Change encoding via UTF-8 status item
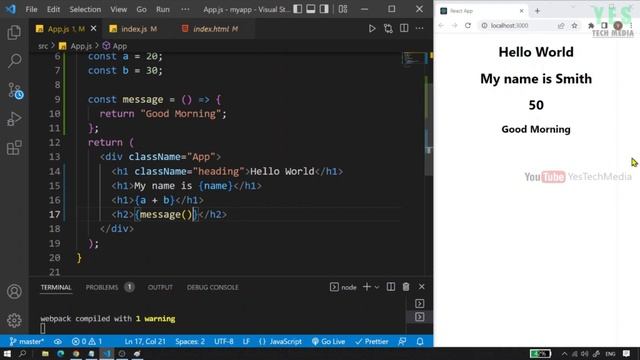Screen dimensions: 640x360 pos(224,341)
